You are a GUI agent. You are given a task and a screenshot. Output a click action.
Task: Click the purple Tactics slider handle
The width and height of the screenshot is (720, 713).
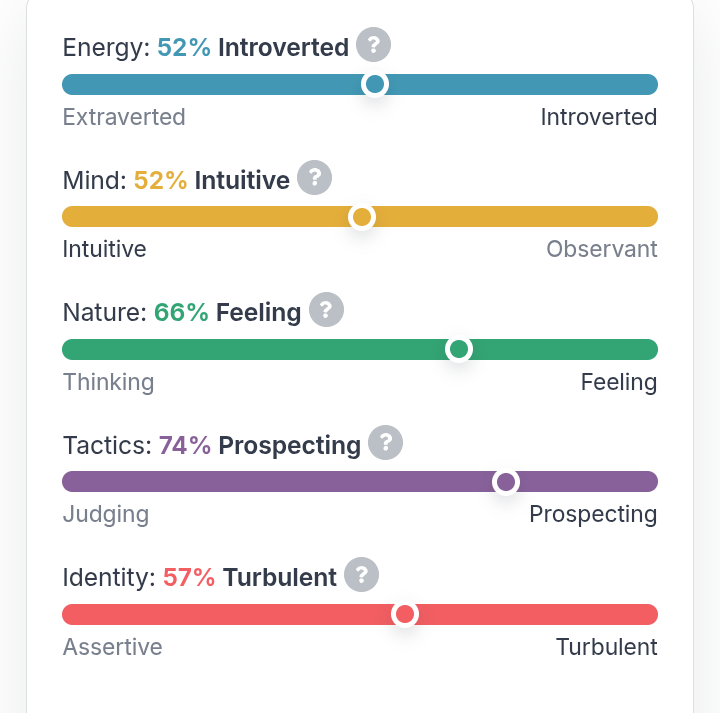[506, 482]
